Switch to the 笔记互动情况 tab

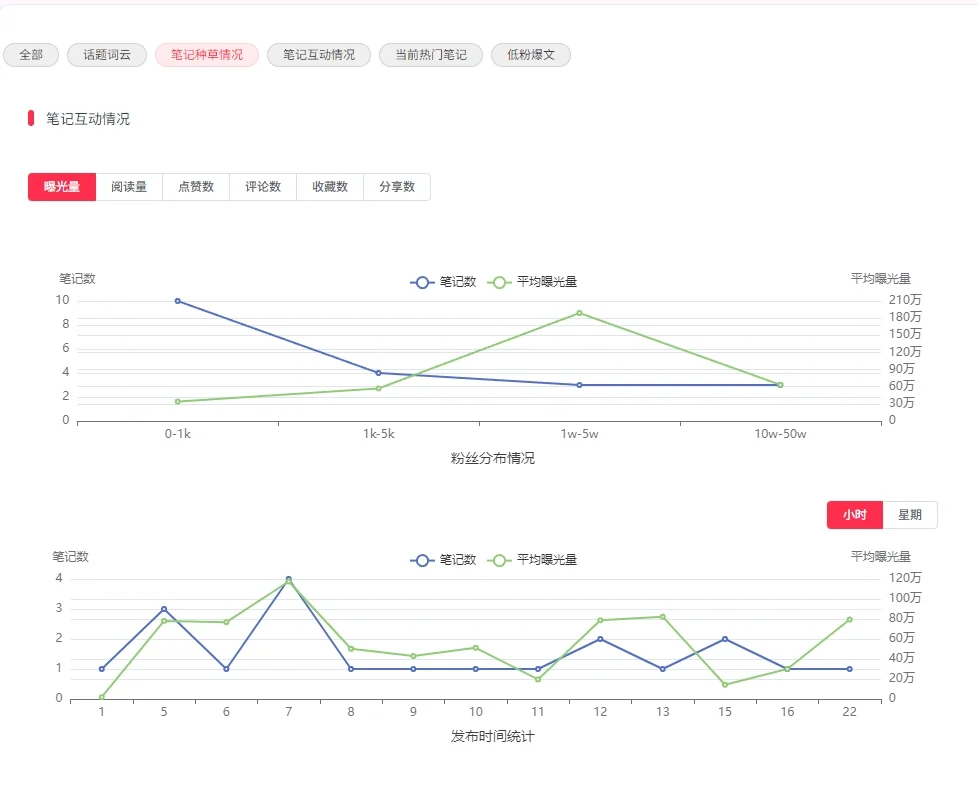pyautogui.click(x=319, y=55)
